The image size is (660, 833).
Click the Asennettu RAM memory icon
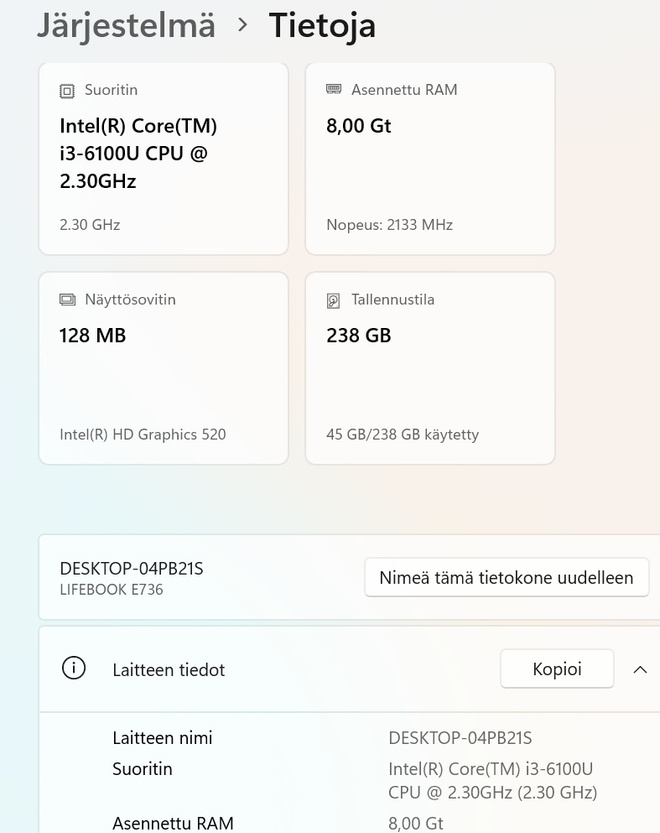tap(334, 89)
